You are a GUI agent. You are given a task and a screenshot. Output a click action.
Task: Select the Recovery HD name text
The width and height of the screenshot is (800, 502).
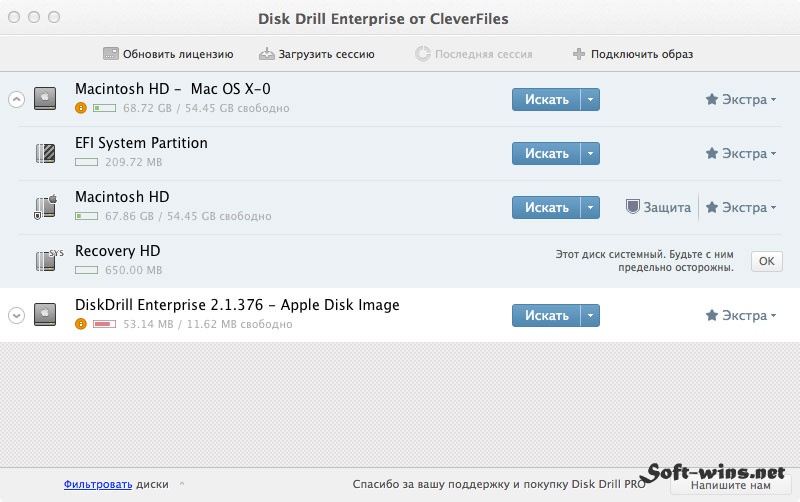click(x=117, y=250)
